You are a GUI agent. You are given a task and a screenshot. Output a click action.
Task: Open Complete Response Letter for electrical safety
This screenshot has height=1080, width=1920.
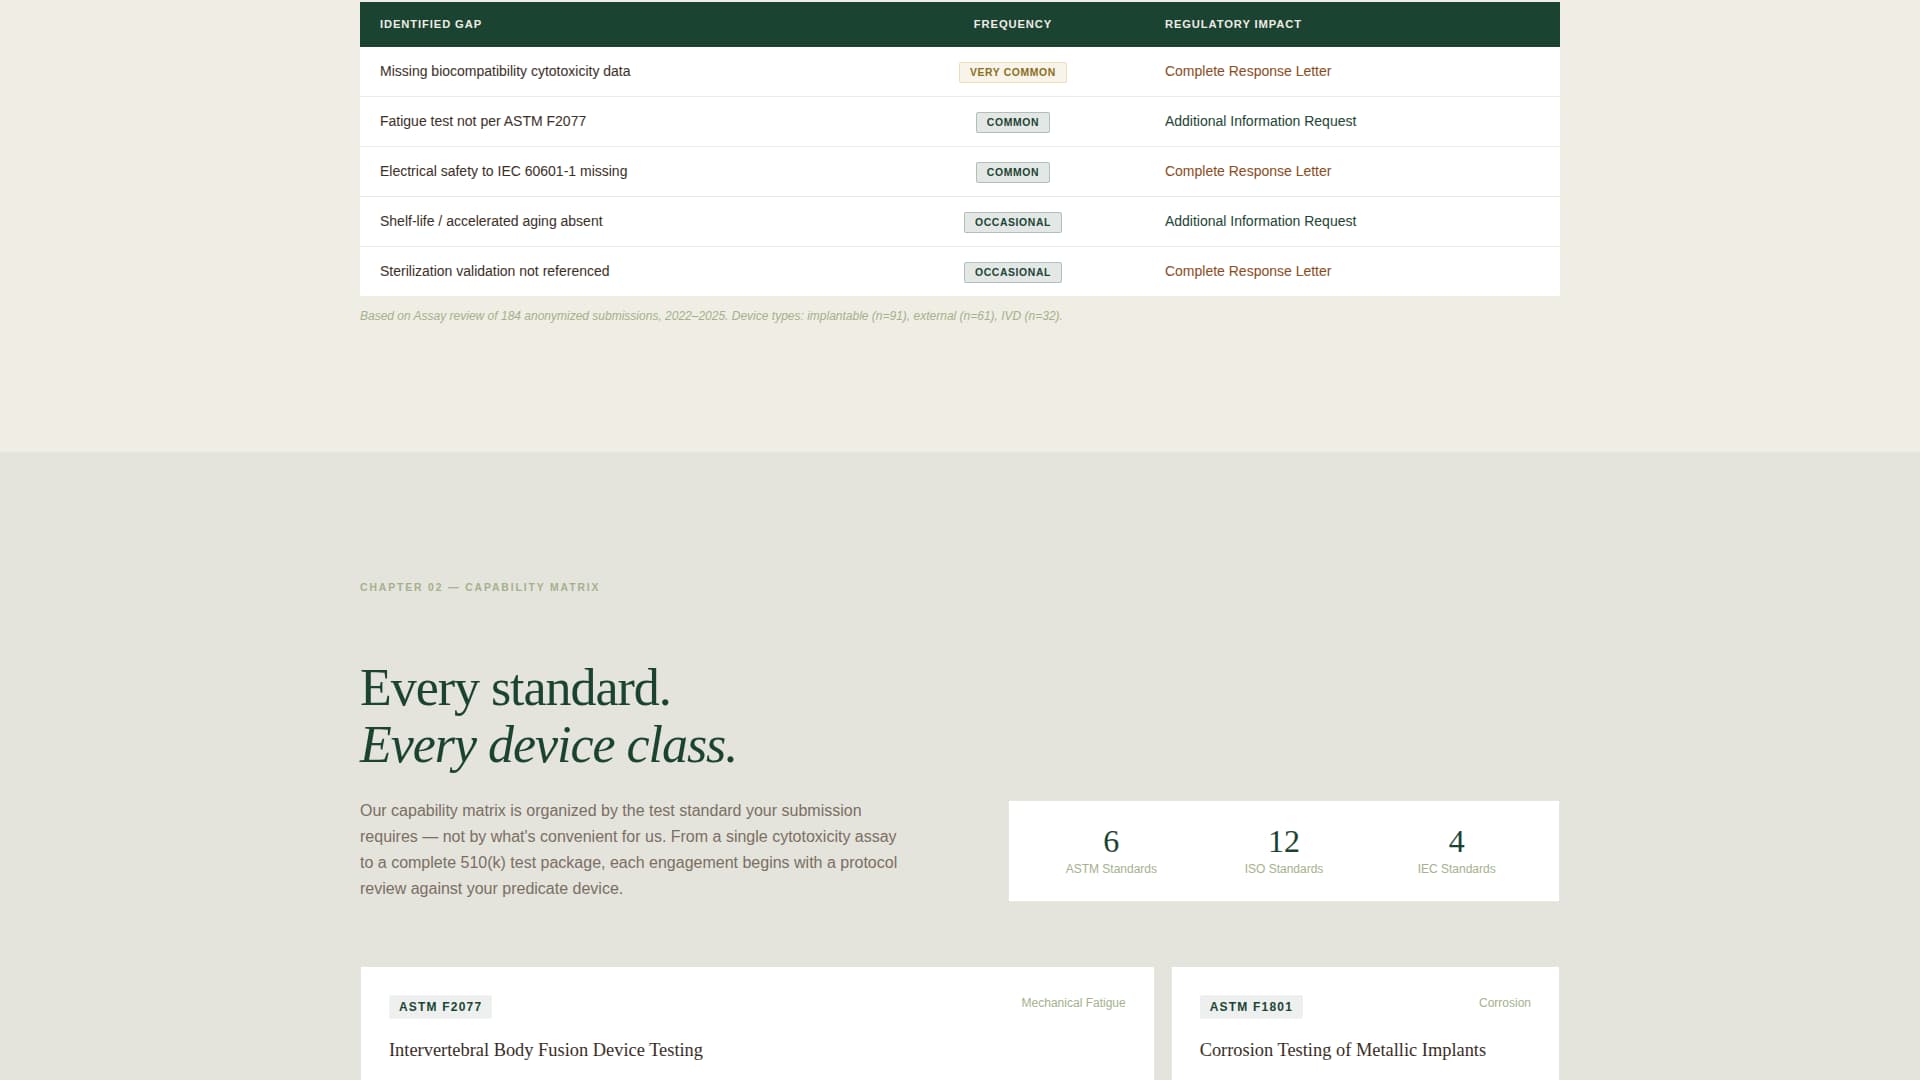tap(1247, 171)
